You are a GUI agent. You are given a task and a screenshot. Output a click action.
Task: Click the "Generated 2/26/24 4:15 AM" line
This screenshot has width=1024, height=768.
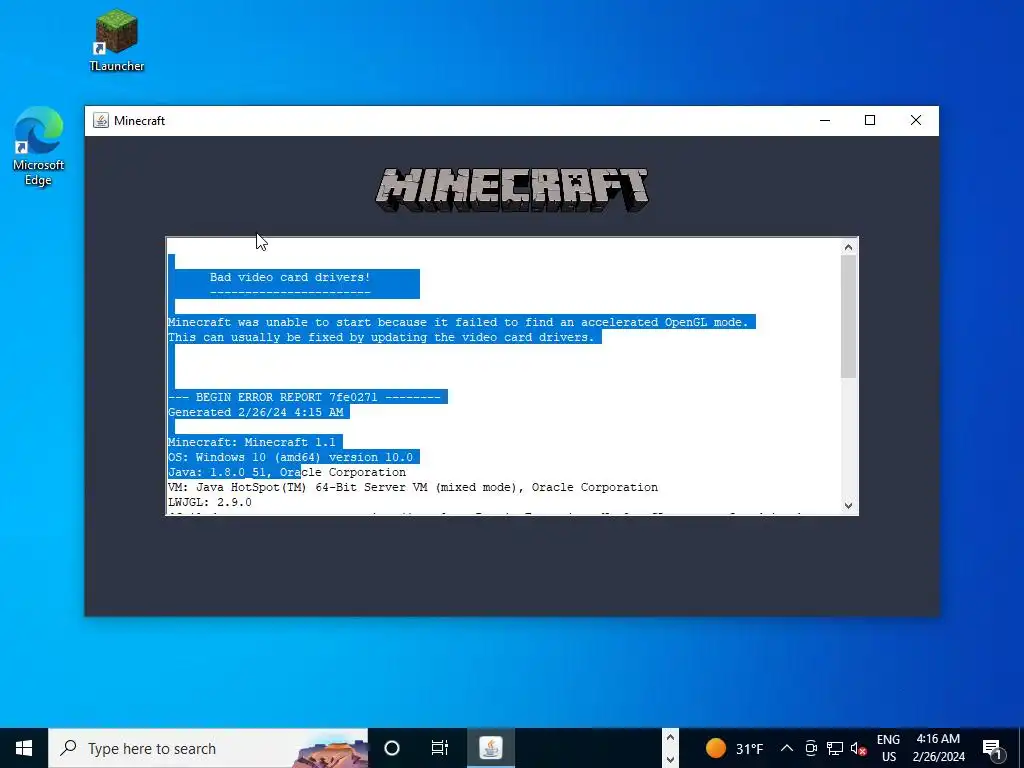point(255,412)
